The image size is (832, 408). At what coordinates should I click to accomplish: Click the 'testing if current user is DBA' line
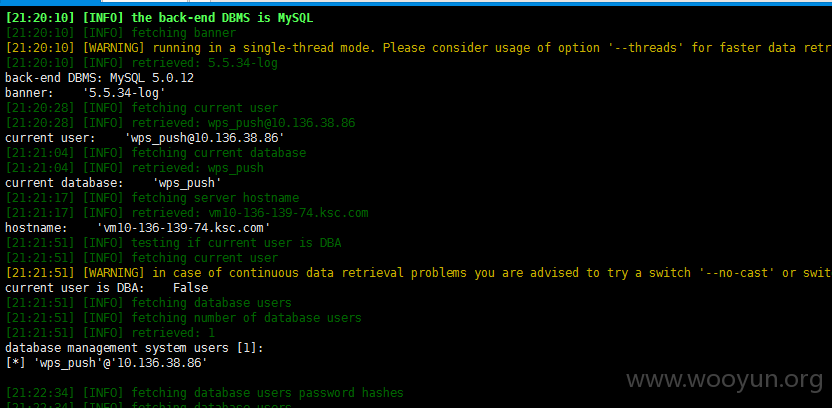pos(174,243)
